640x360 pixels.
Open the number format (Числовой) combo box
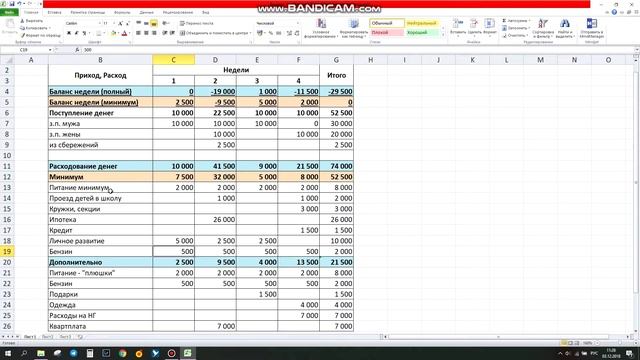(278, 23)
